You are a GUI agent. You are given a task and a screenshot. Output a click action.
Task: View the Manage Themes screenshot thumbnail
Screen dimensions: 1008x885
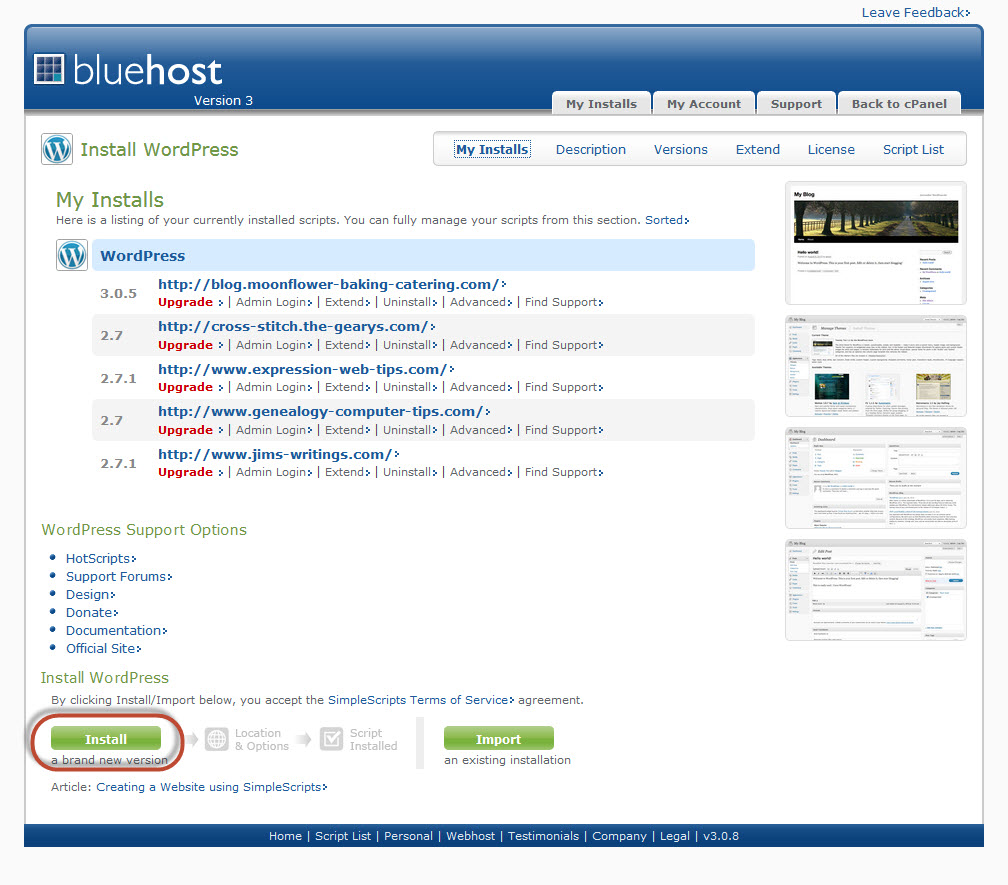tap(876, 366)
